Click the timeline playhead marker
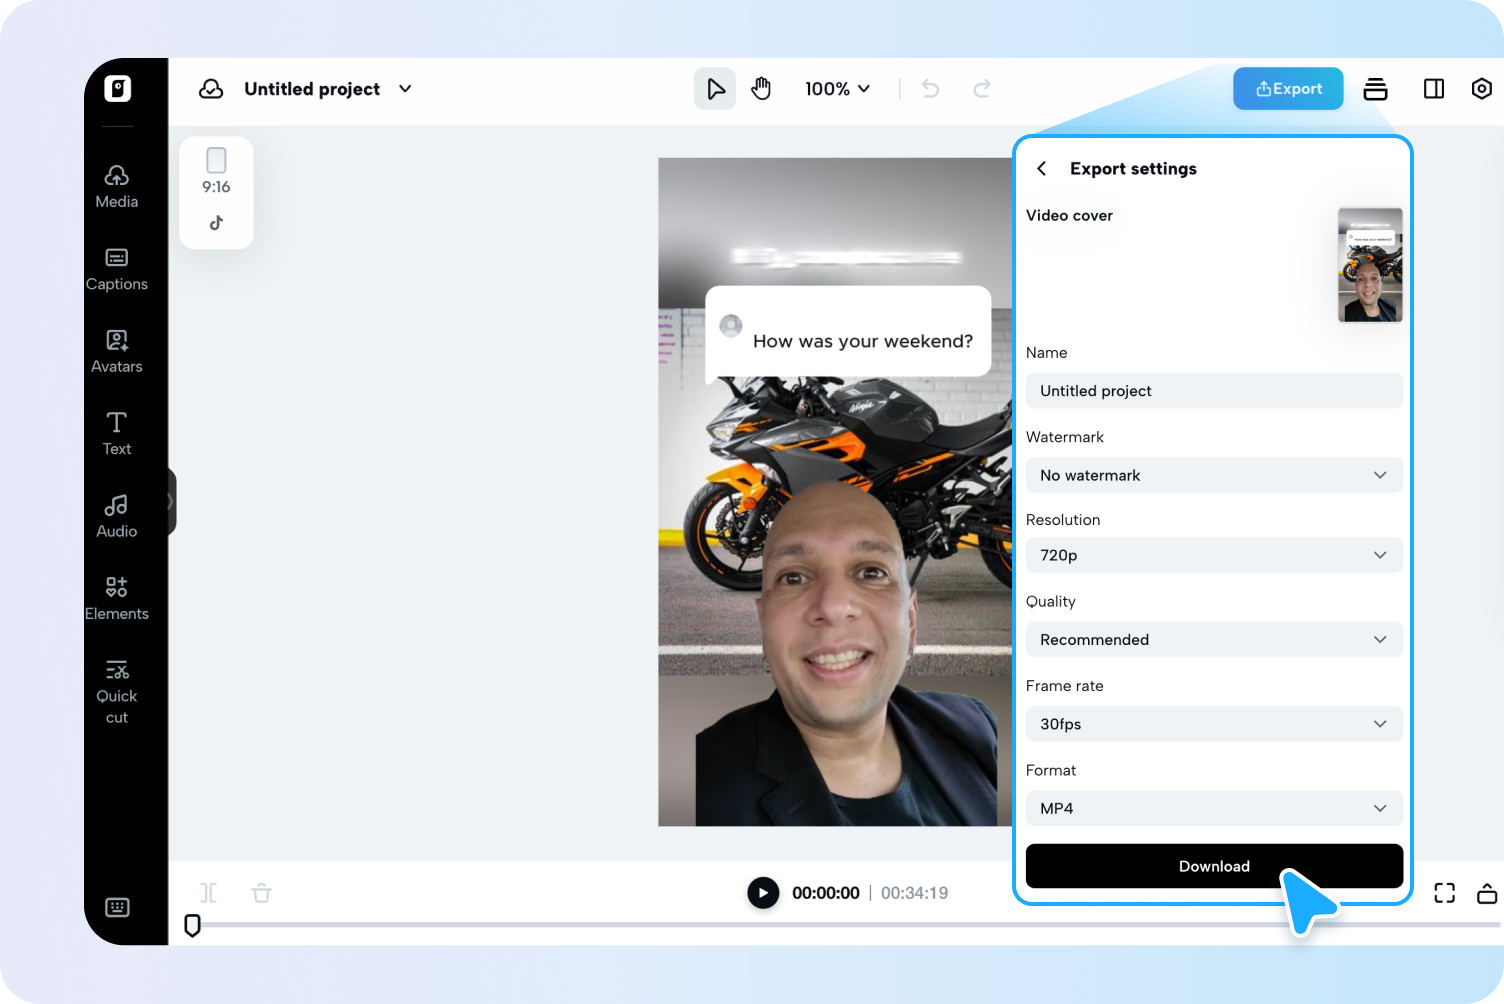This screenshot has height=1004, width=1504. point(193,925)
